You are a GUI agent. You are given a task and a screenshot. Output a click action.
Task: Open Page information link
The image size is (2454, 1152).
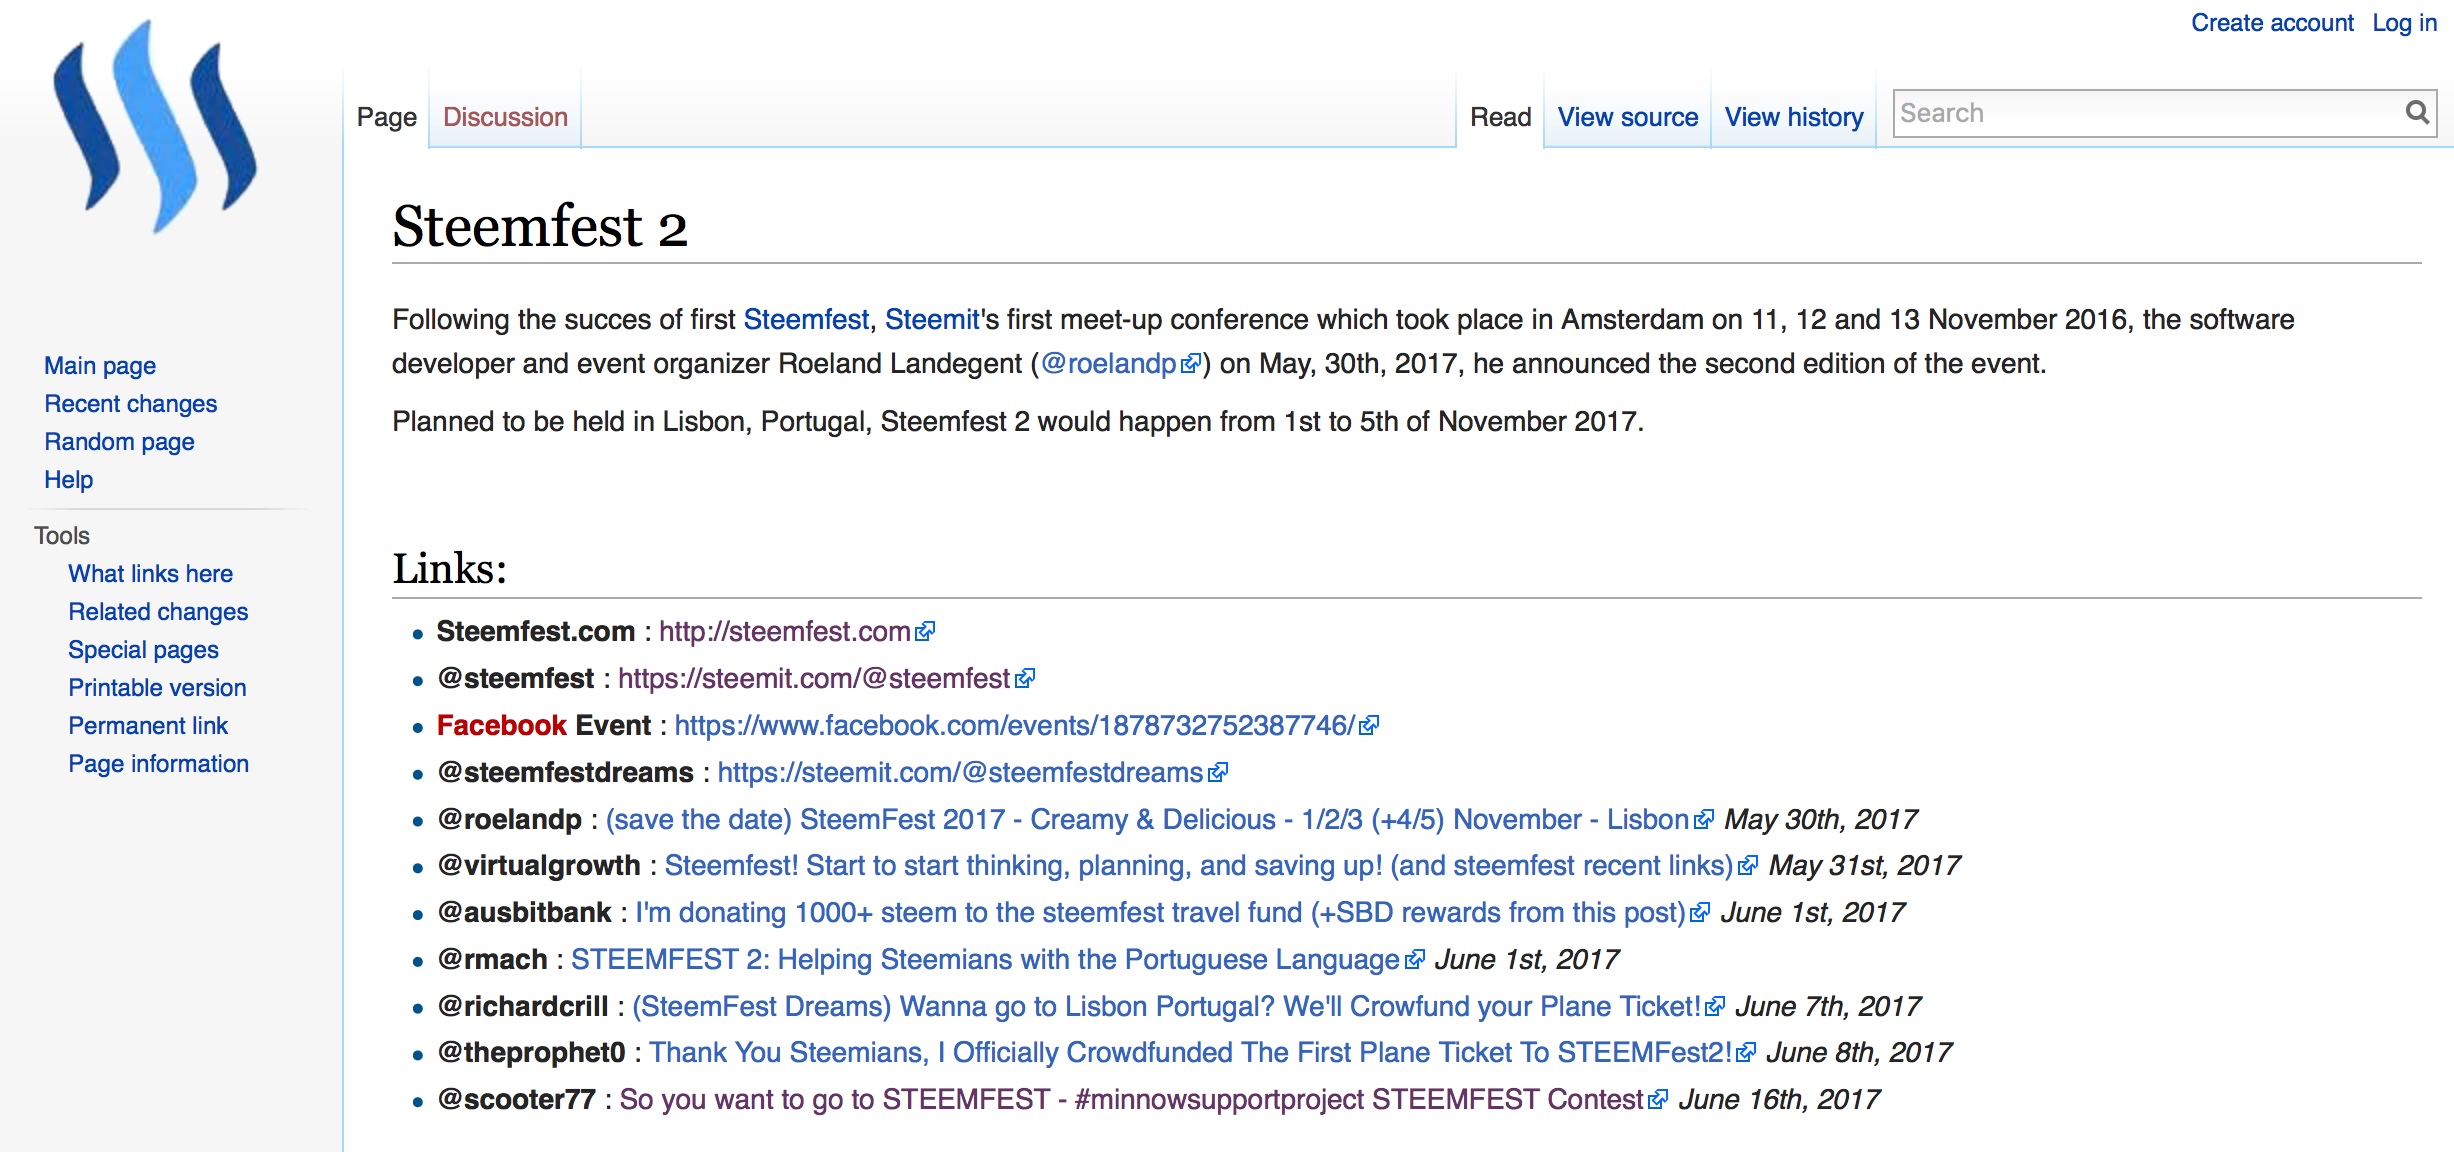click(158, 764)
